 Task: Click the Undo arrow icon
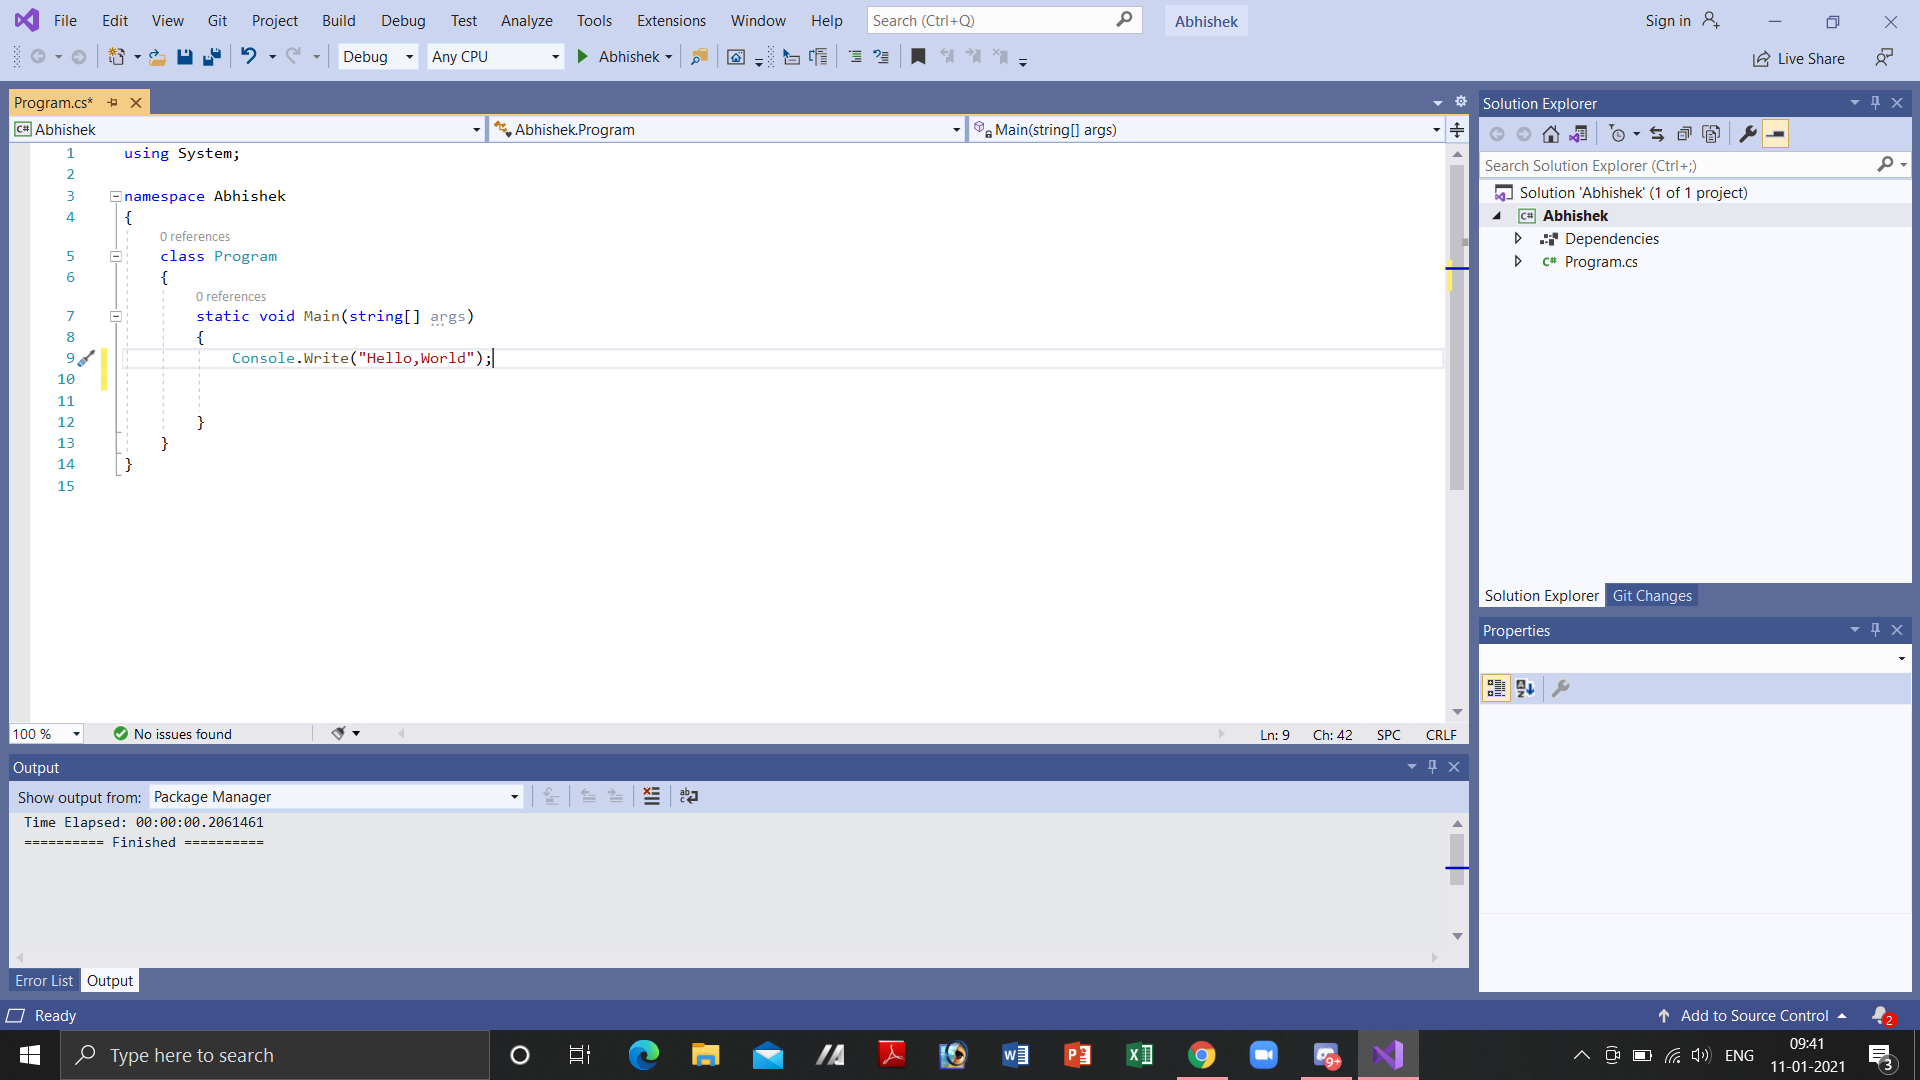249,57
